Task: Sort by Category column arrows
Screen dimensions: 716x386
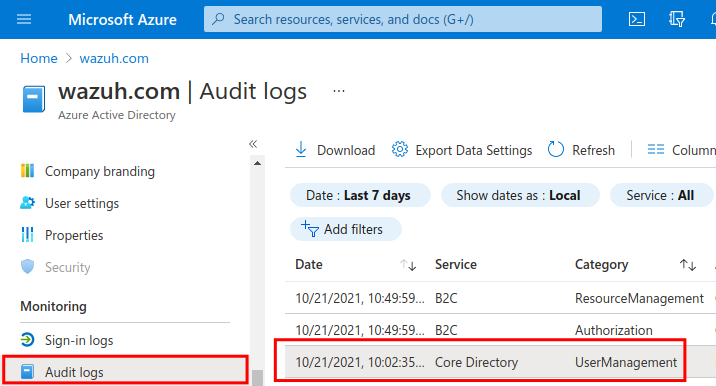Action: pyautogui.click(x=687, y=264)
